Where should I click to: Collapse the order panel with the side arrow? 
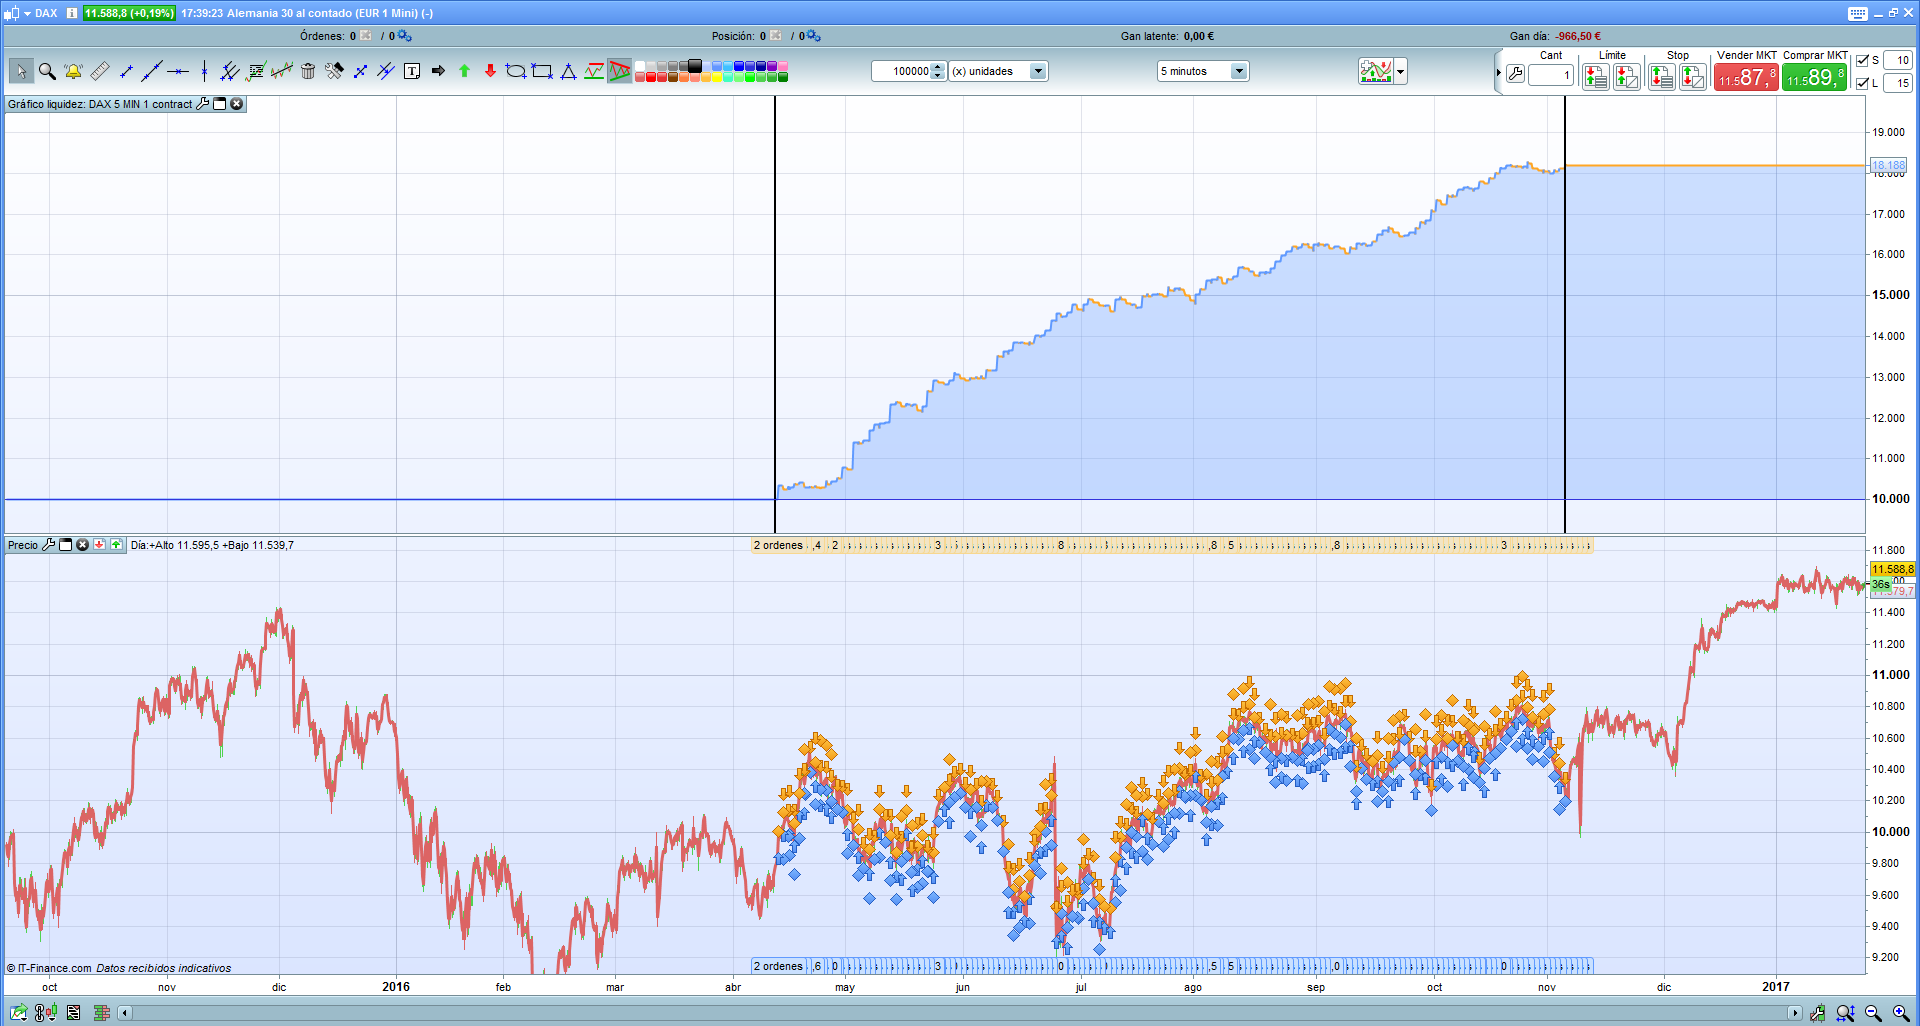tap(1498, 73)
